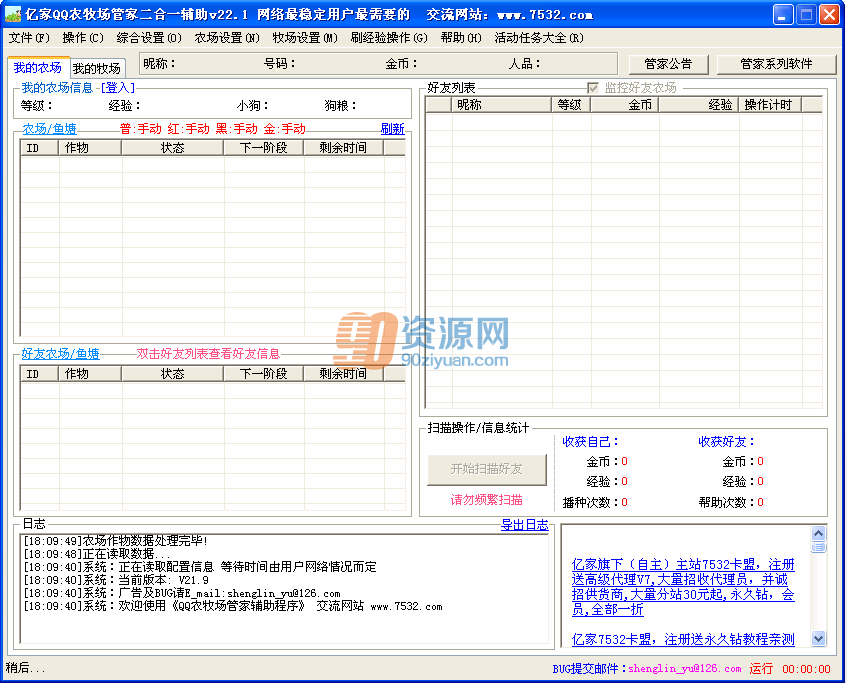Open the 牧场设置(M) menu
Image resolution: width=847 pixels, height=683 pixels.
pos(305,38)
